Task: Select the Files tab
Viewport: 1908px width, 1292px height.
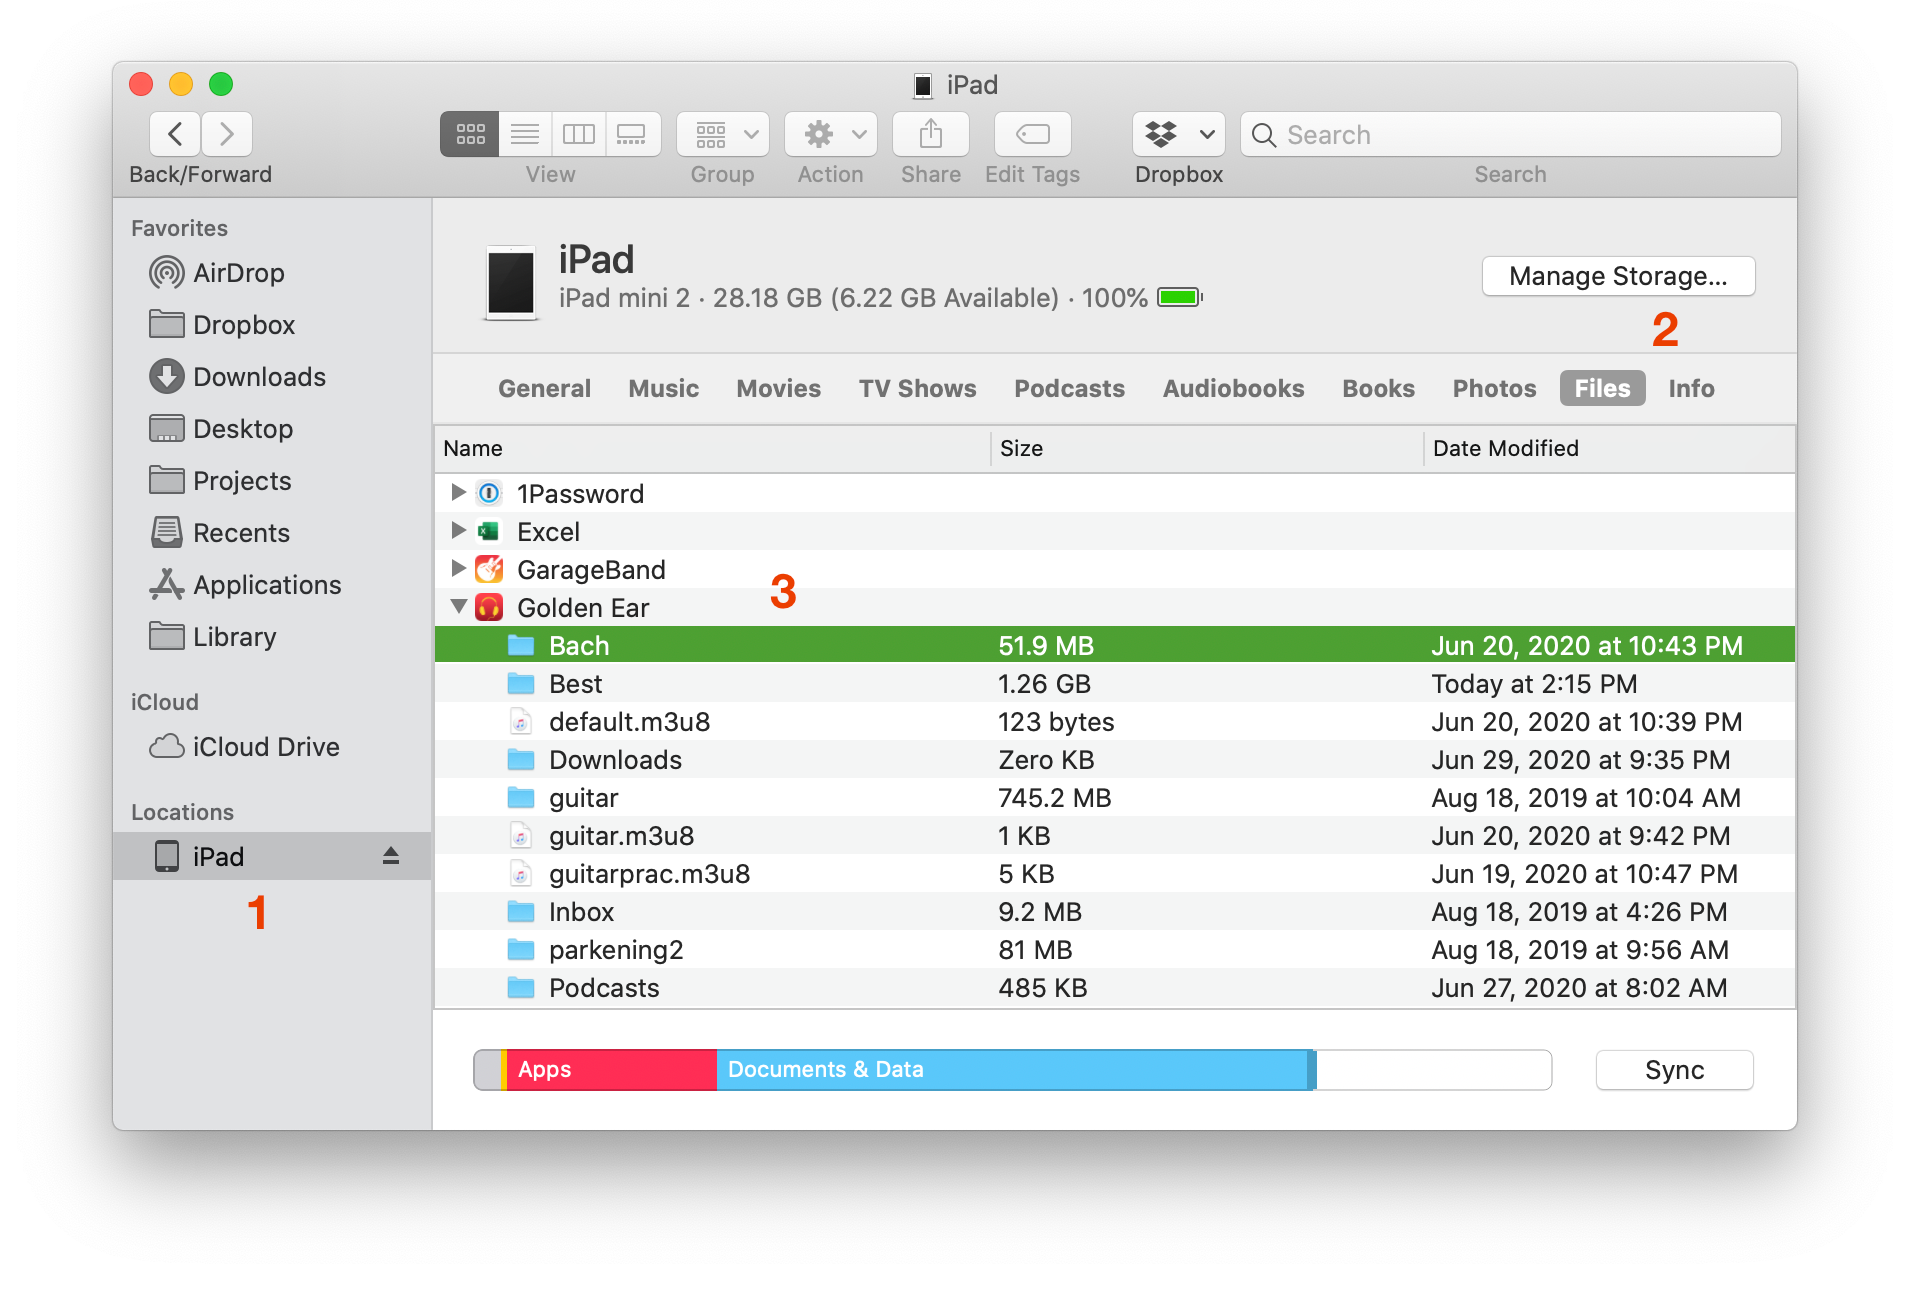Action: tap(1602, 388)
